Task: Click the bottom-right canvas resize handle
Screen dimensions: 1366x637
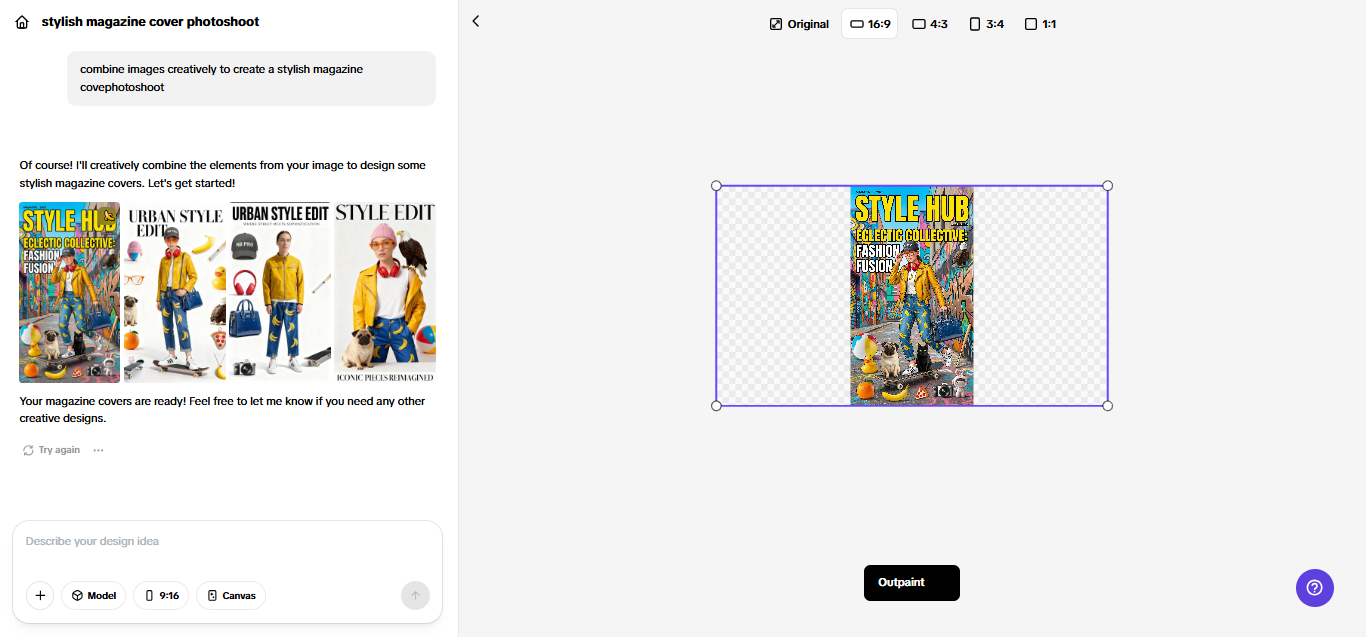Action: point(1107,405)
